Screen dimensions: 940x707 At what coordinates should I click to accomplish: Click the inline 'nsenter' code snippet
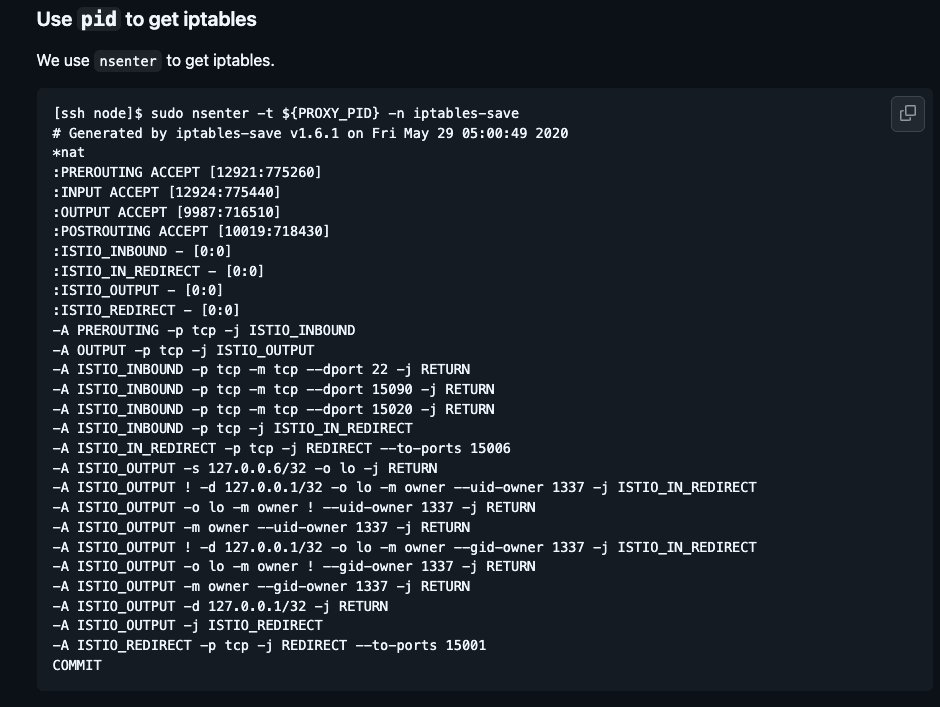(128, 61)
